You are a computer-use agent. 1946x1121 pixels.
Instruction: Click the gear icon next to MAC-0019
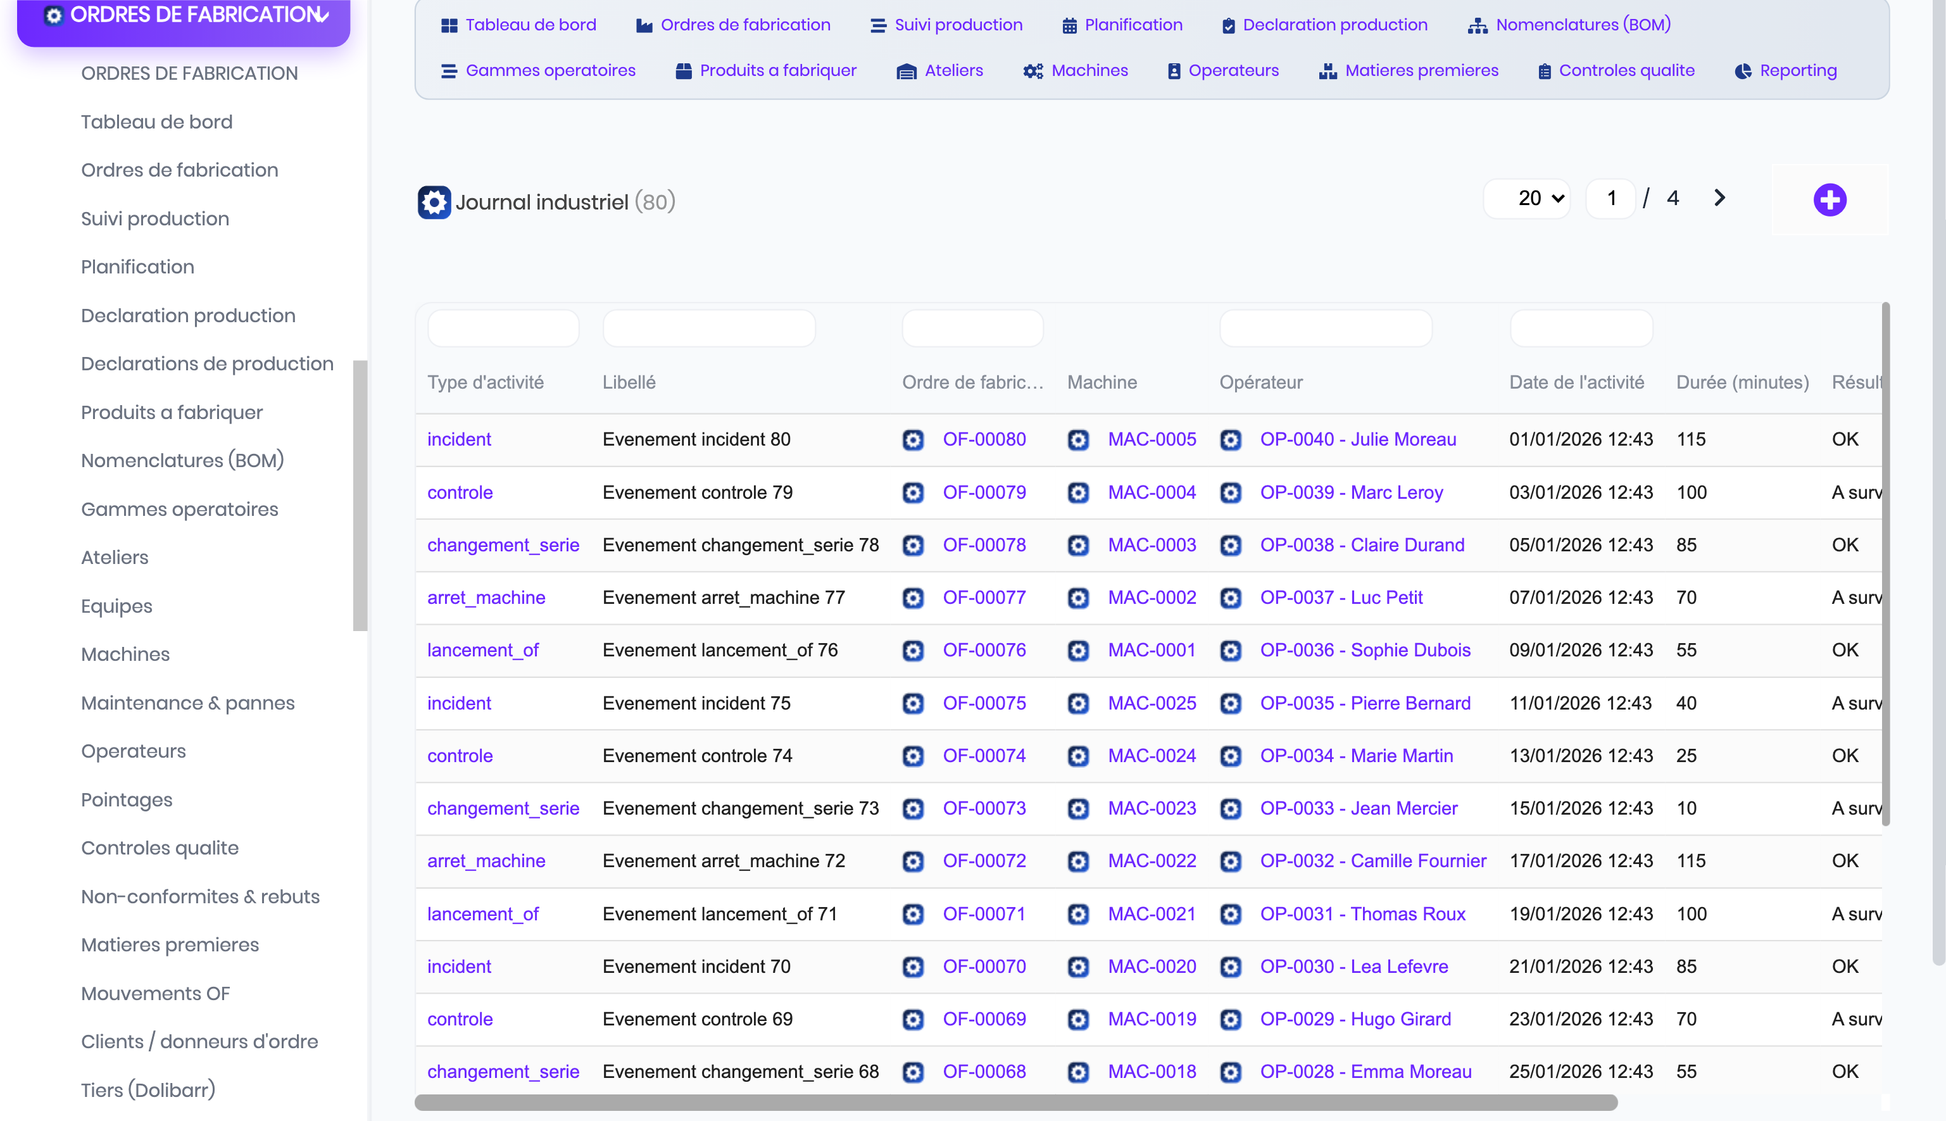click(x=1078, y=1019)
